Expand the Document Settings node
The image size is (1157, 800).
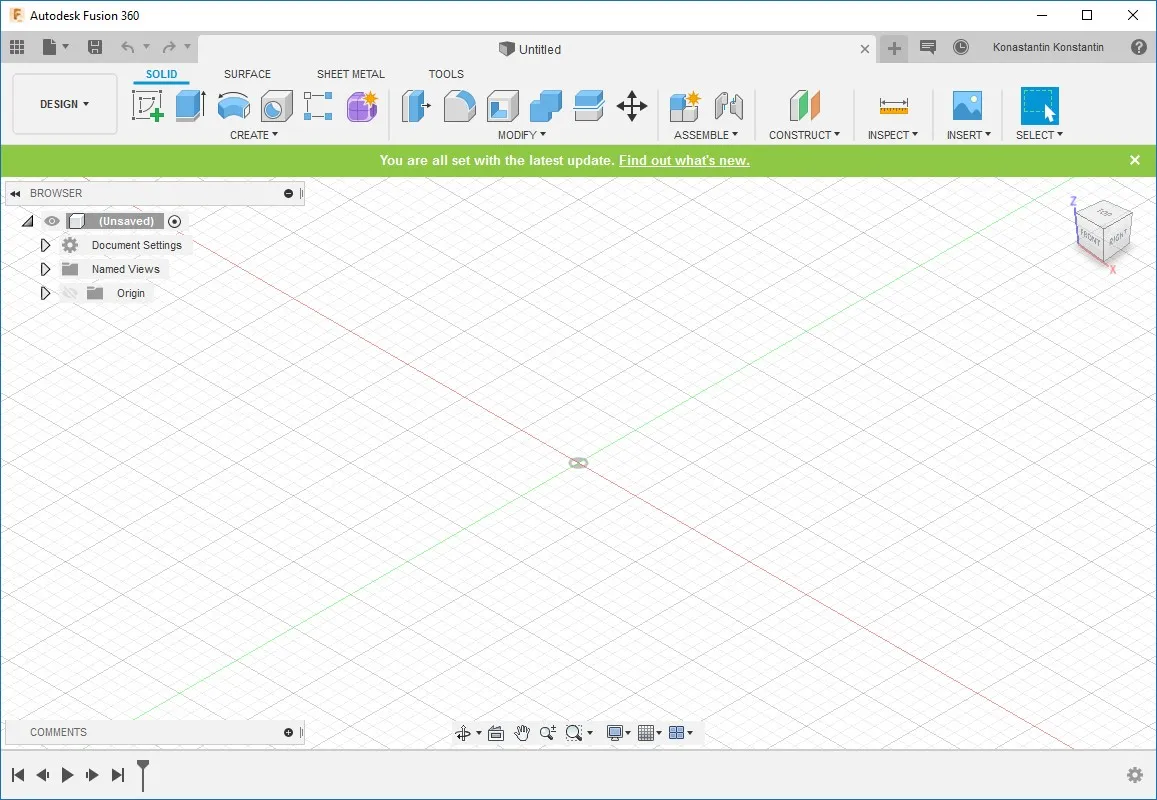[x=45, y=245]
